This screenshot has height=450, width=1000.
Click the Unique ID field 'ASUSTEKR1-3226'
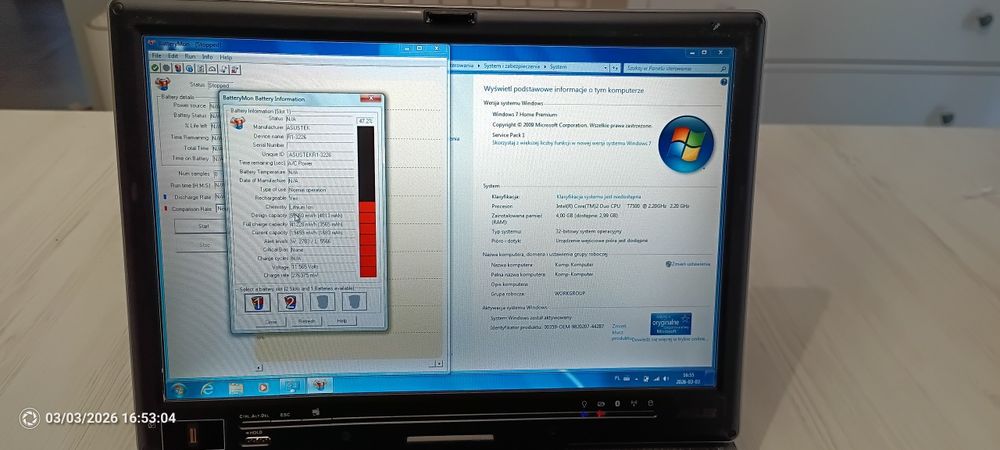click(320, 154)
